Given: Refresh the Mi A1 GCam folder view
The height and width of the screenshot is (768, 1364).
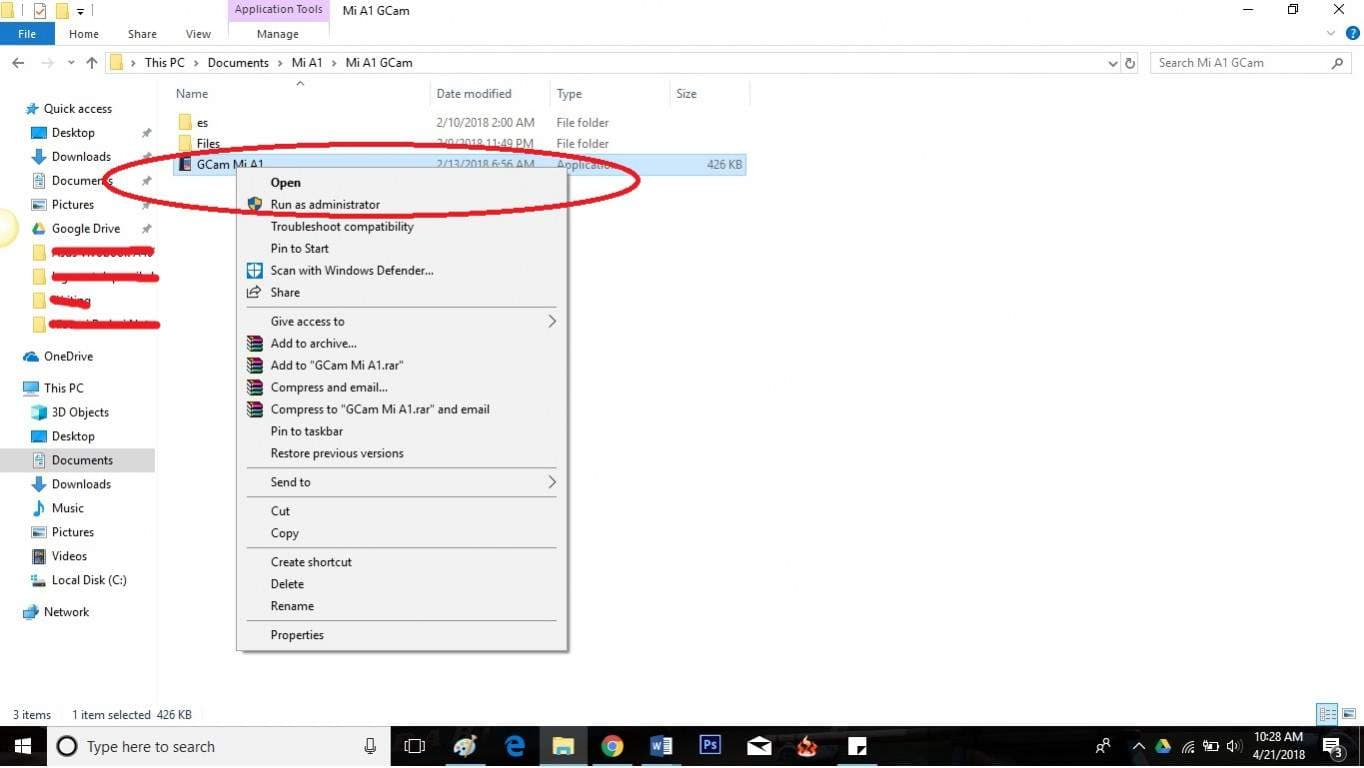Looking at the screenshot, I should click(x=1130, y=63).
